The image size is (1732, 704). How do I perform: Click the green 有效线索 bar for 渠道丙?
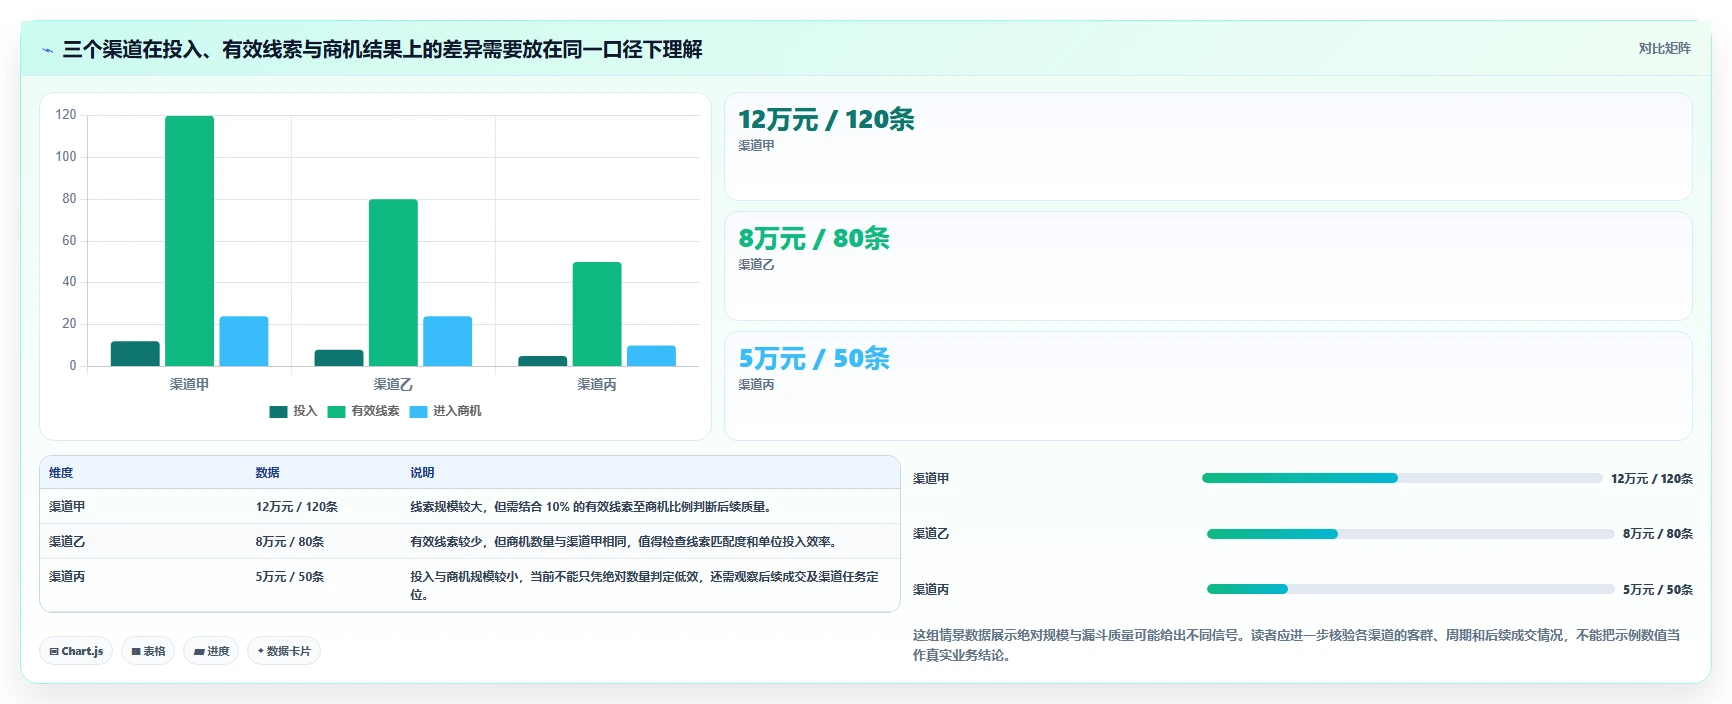pos(597,314)
